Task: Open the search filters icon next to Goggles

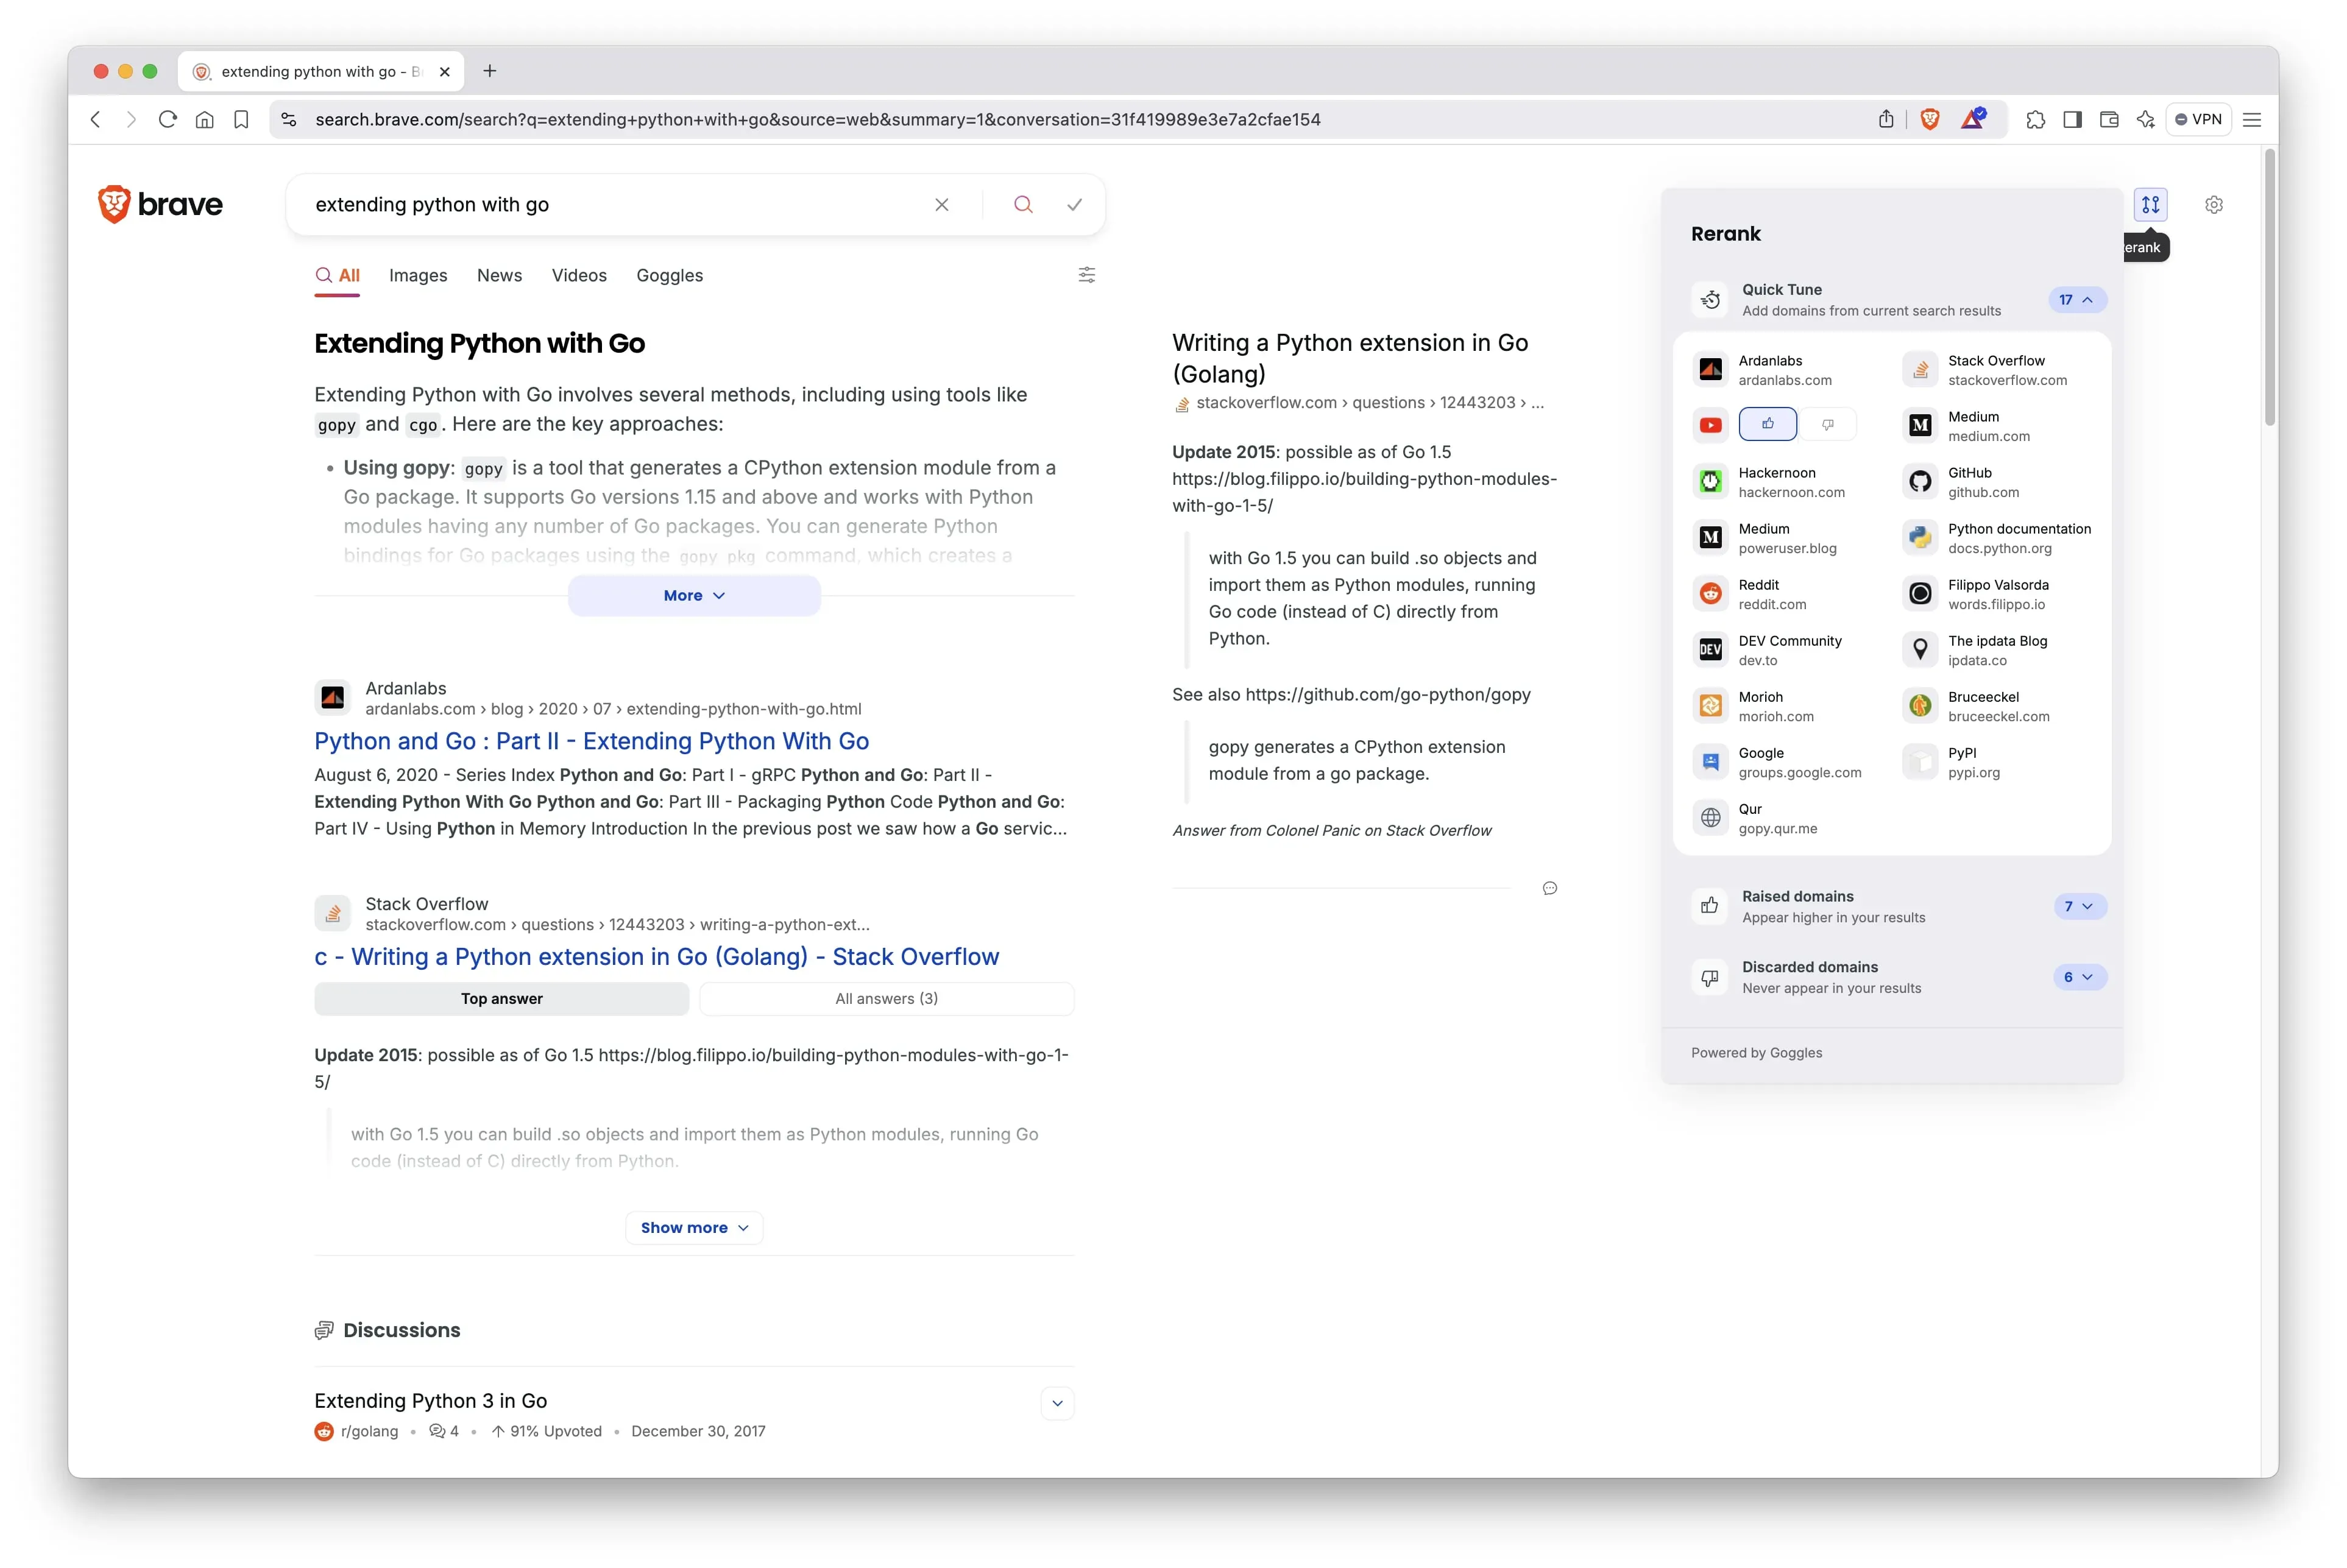Action: click(1087, 275)
